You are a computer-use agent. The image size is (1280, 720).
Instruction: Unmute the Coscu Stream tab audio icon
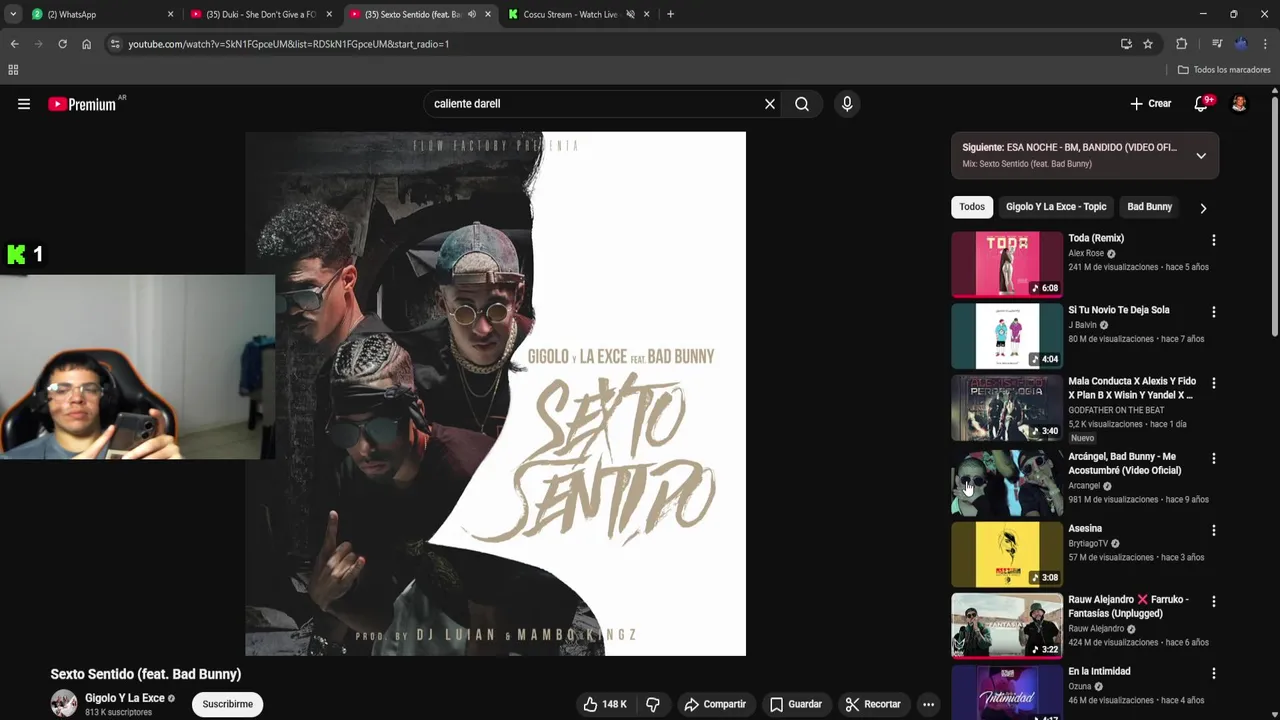pyautogui.click(x=630, y=14)
